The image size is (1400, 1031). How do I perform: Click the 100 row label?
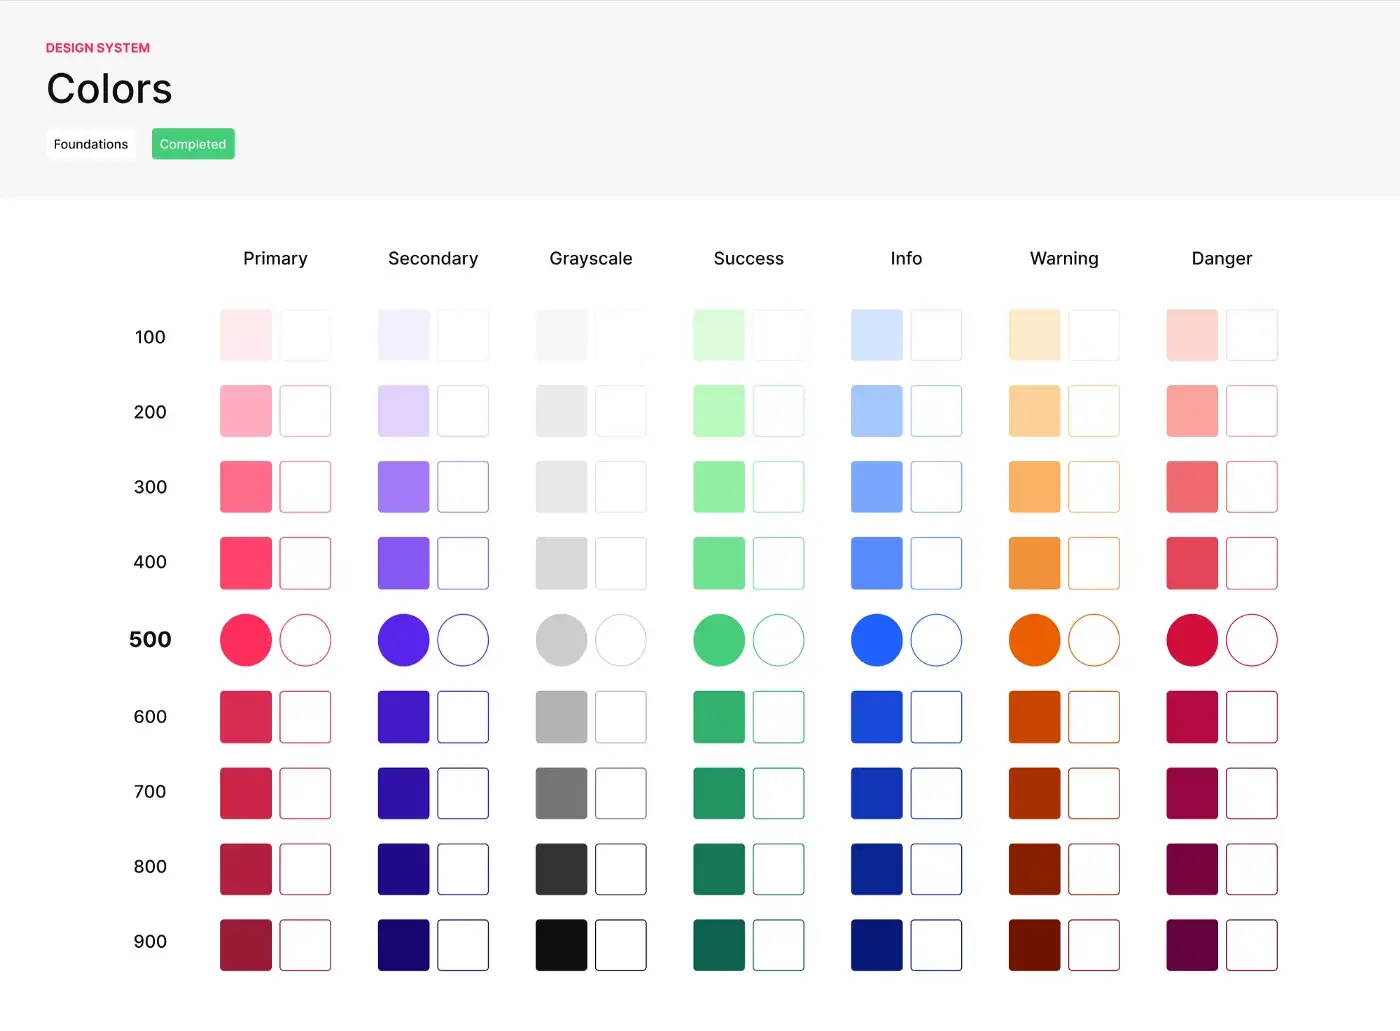[150, 337]
